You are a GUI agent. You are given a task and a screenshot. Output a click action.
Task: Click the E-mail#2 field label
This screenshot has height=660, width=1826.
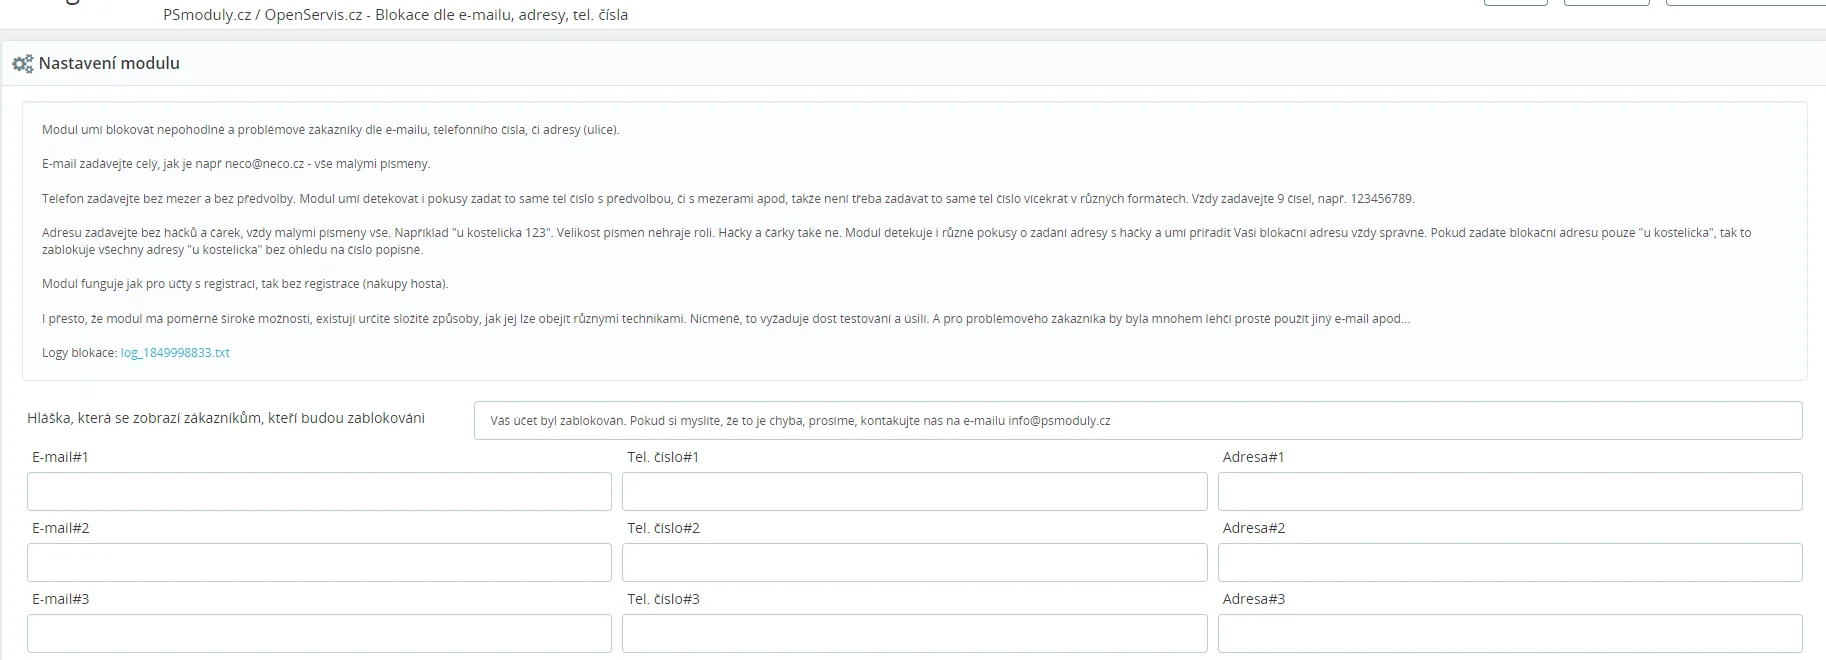coord(60,528)
